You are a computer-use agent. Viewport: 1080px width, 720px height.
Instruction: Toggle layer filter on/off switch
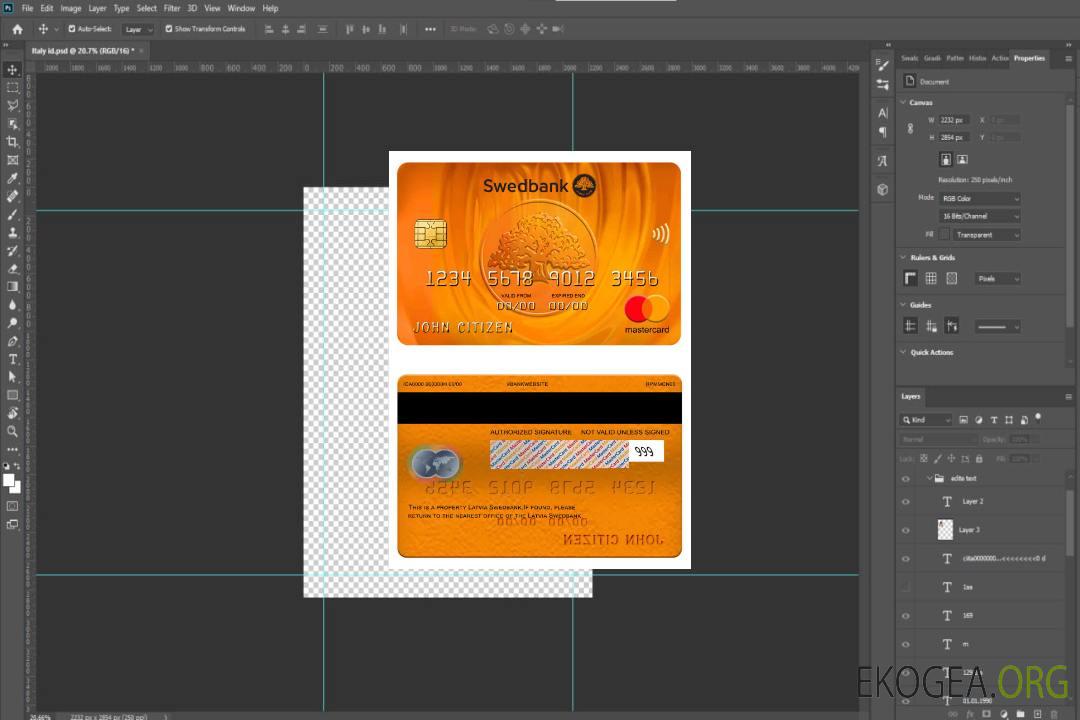(x=1038, y=418)
